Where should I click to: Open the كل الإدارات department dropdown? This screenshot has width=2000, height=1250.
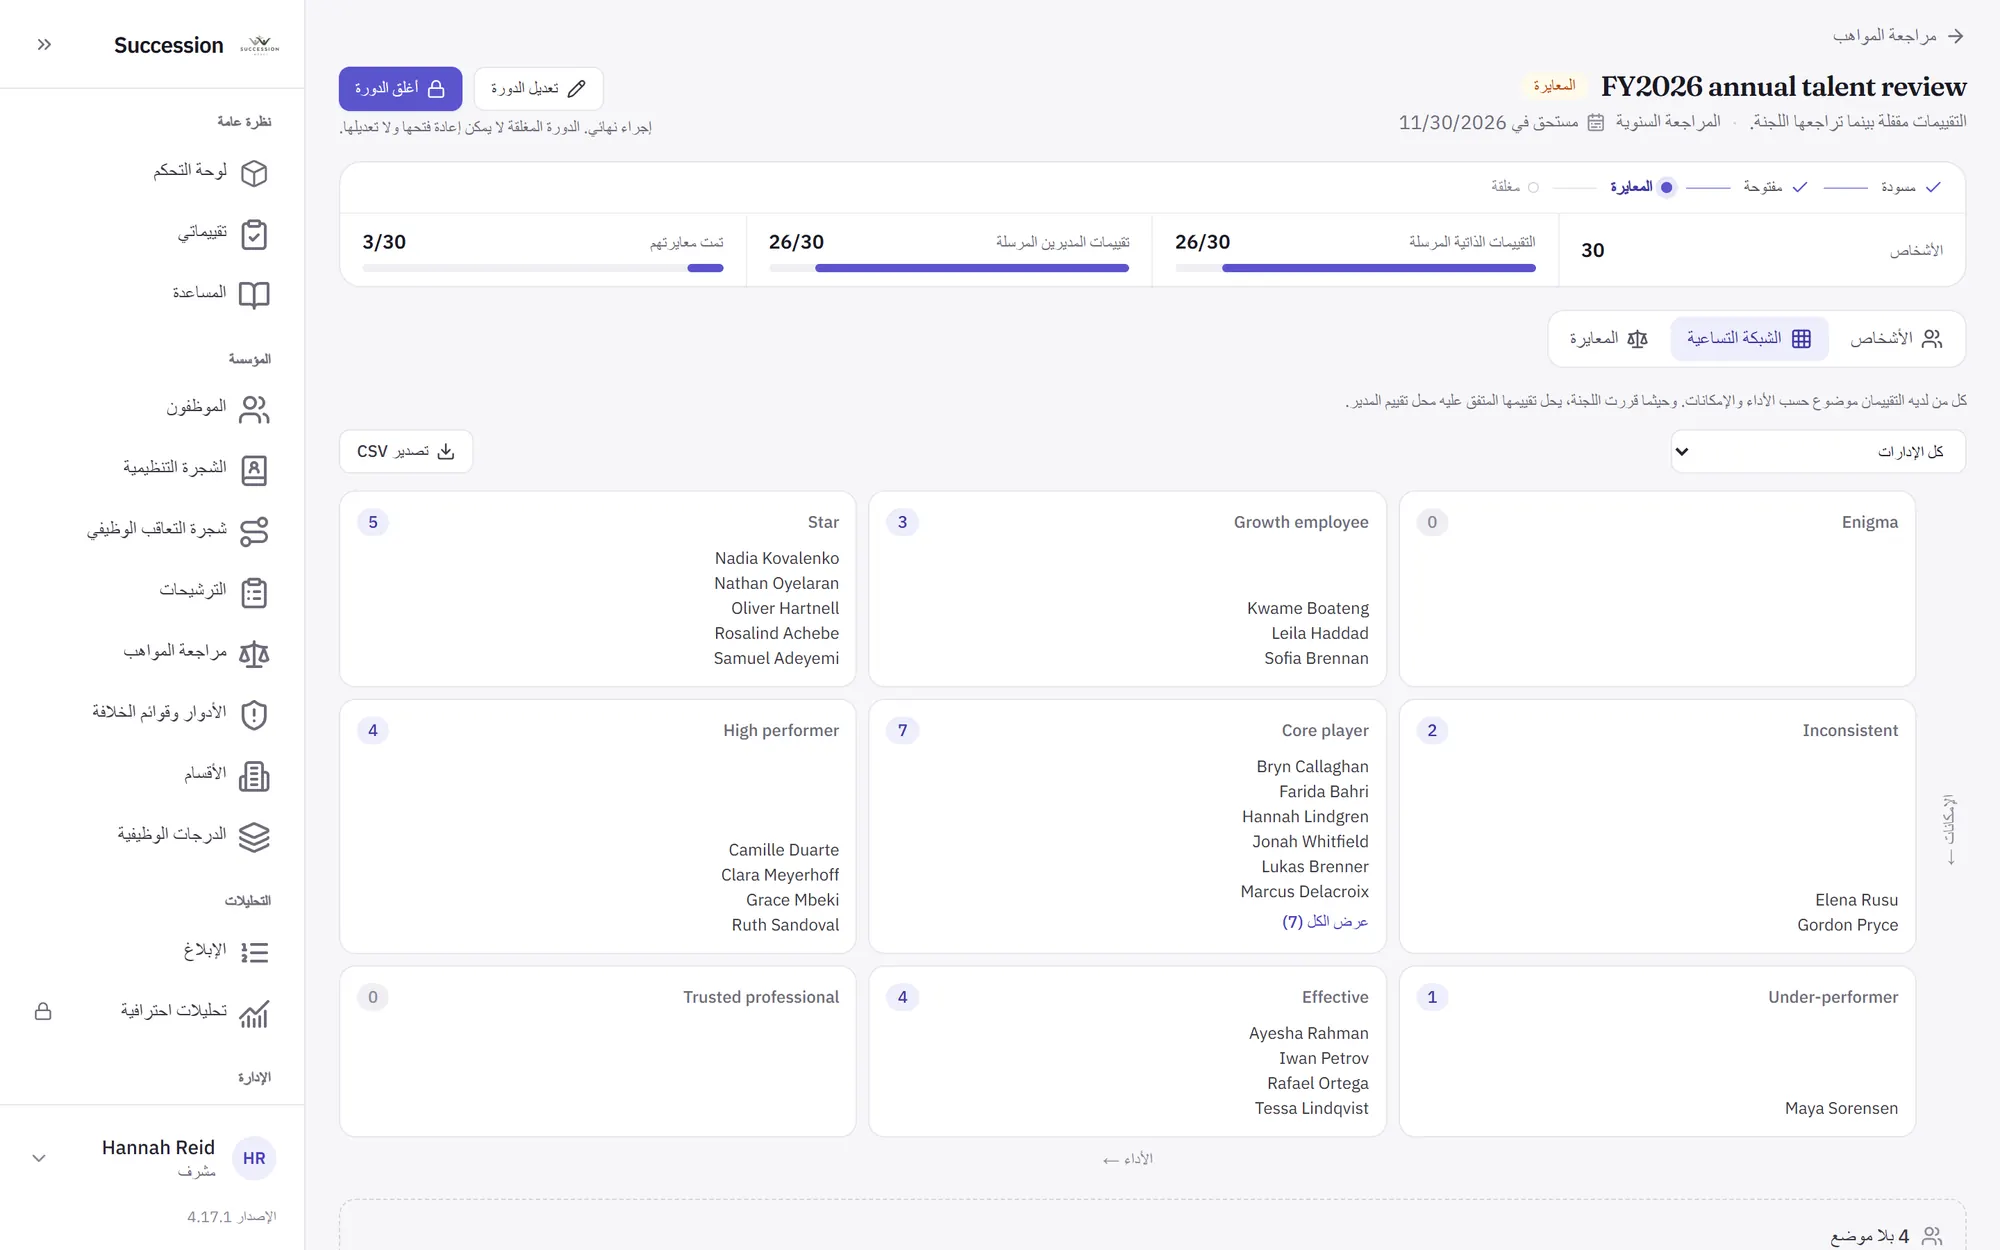(1818, 451)
